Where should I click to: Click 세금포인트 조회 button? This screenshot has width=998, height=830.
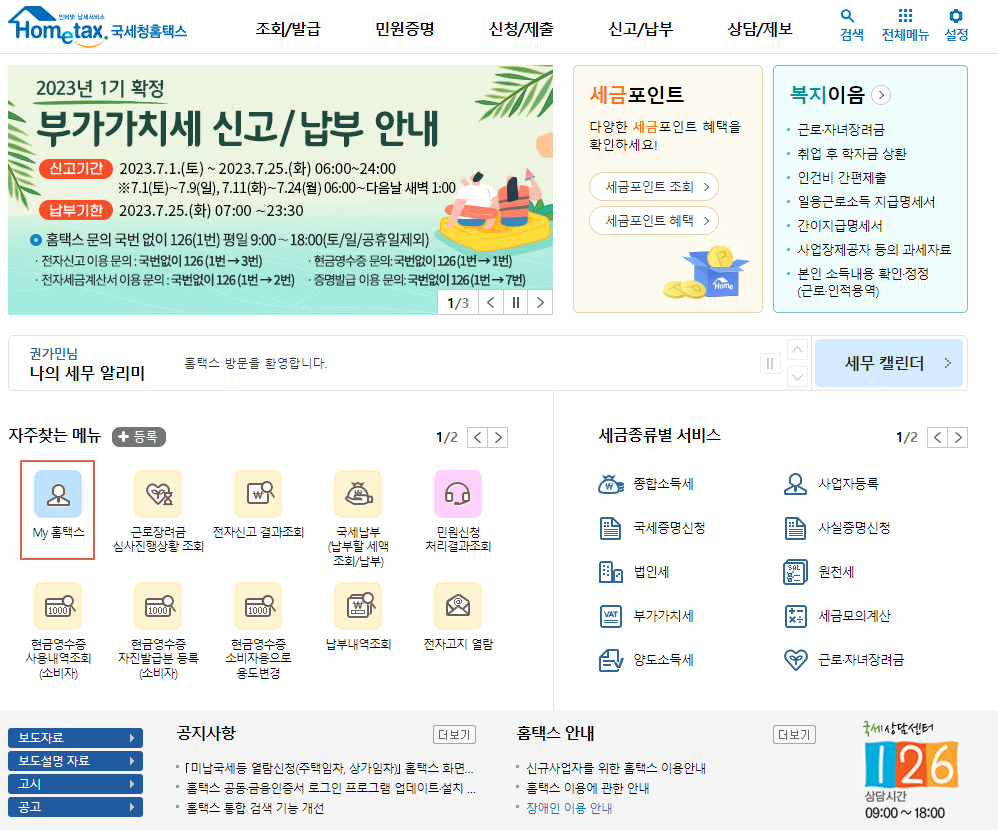(654, 186)
